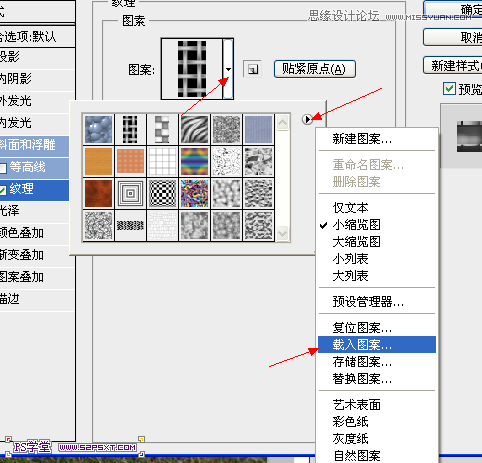Viewport: 482px width, 463px height.
Task: Choose 新建图案... from the menu
Action: click(x=377, y=139)
